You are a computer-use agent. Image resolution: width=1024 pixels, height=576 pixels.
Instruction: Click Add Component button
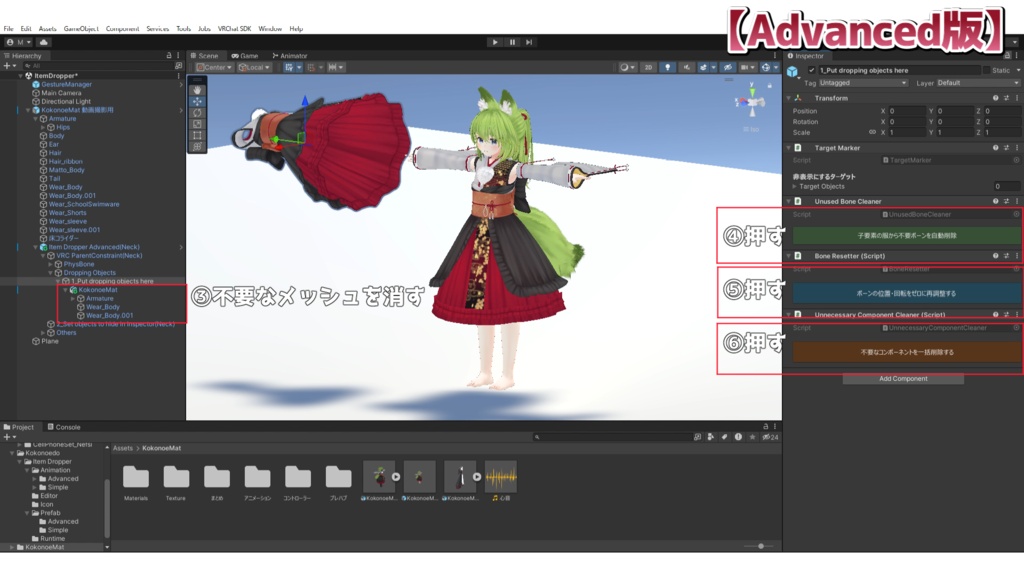[x=903, y=379]
